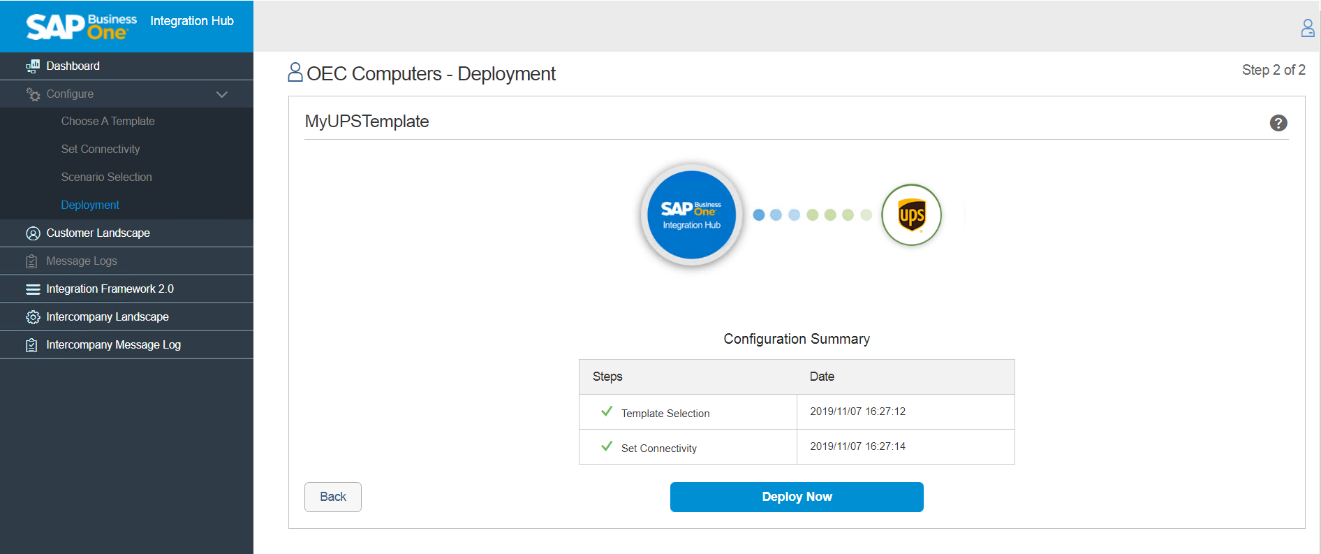1321x554 pixels.
Task: Select Scenario Selection in sidebar
Action: coord(106,177)
